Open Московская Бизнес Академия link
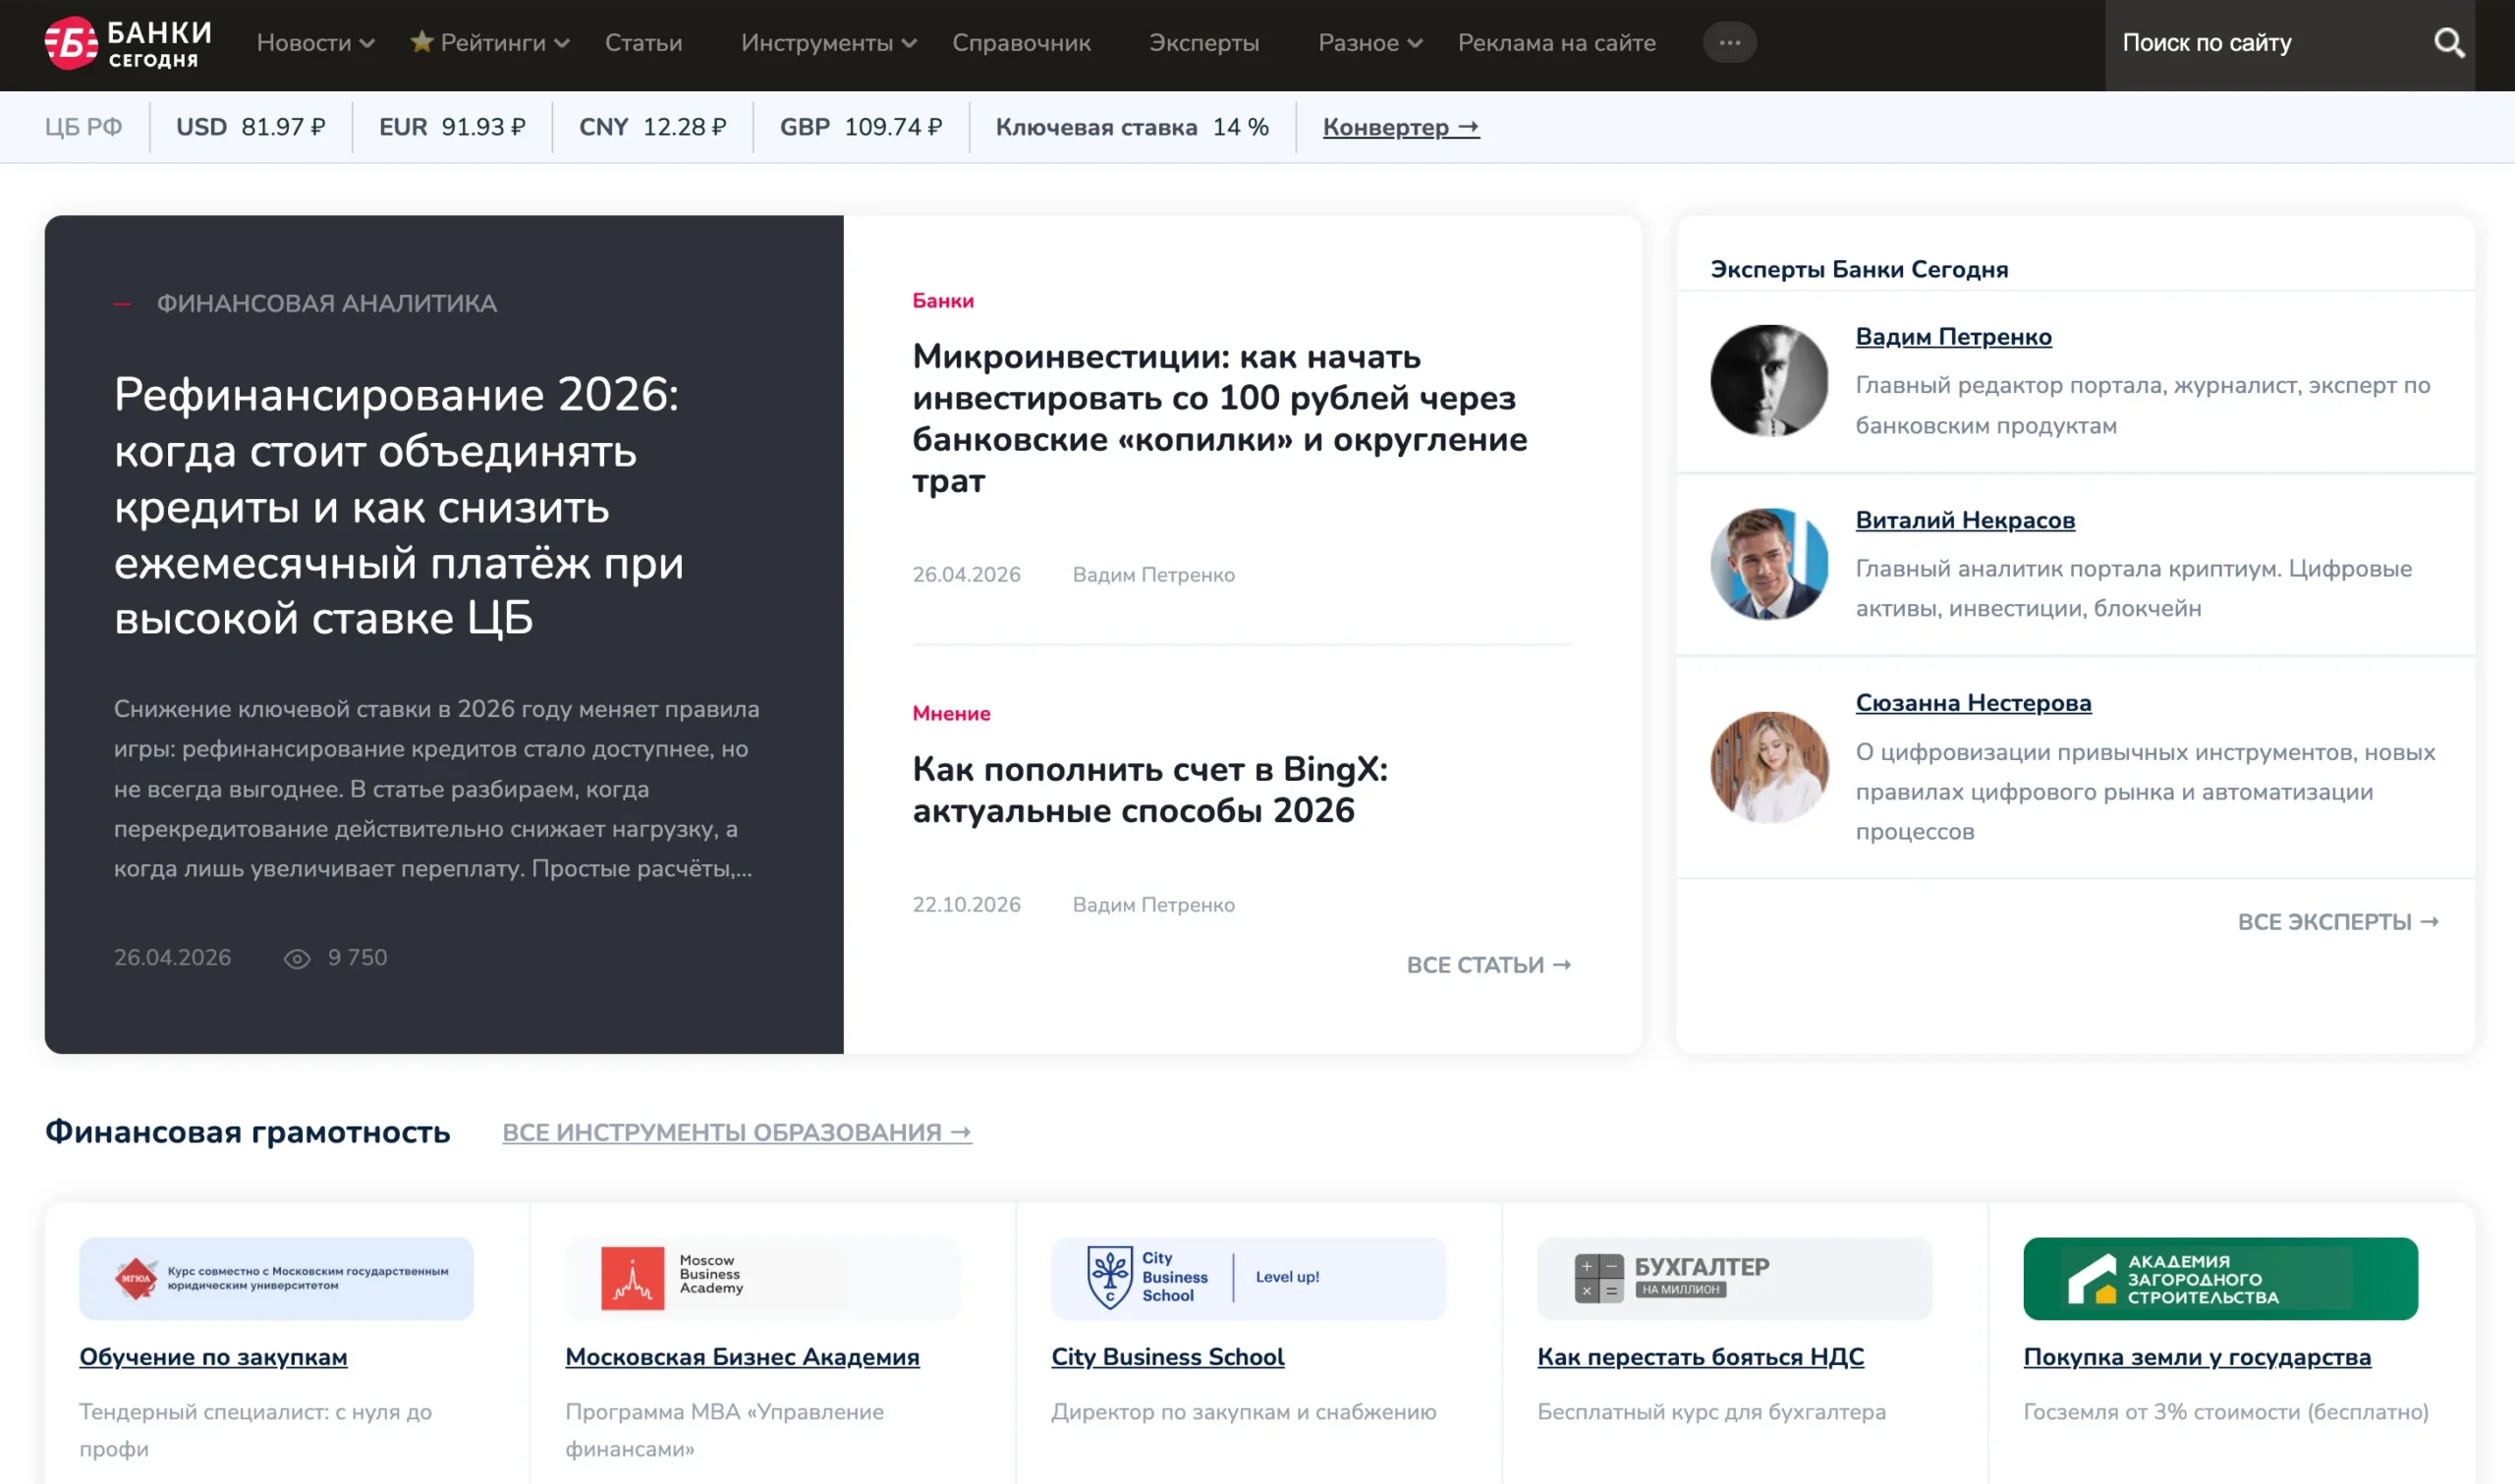 pos(742,1357)
